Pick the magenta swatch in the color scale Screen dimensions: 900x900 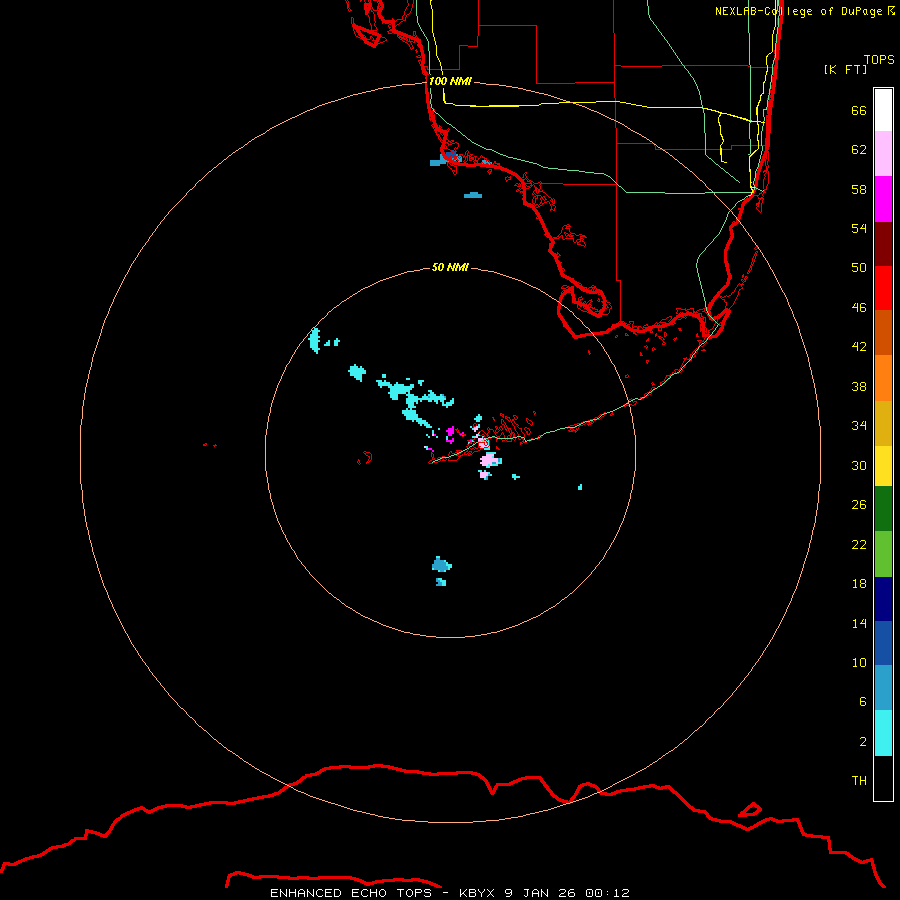pyautogui.click(x=883, y=199)
